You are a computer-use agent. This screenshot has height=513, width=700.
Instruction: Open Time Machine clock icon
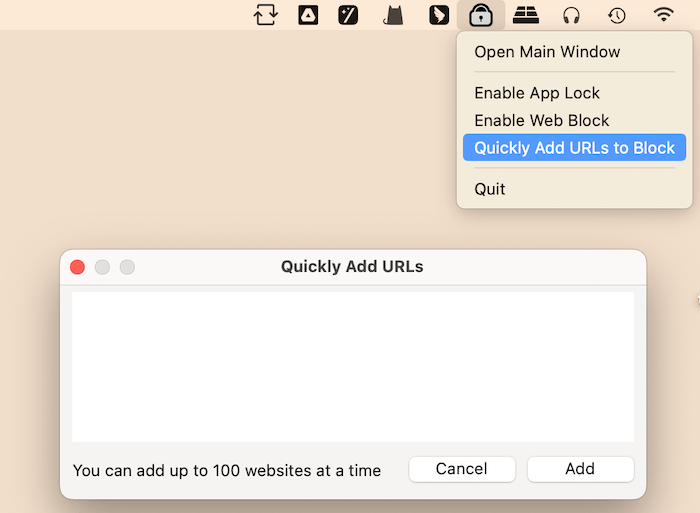coord(617,15)
